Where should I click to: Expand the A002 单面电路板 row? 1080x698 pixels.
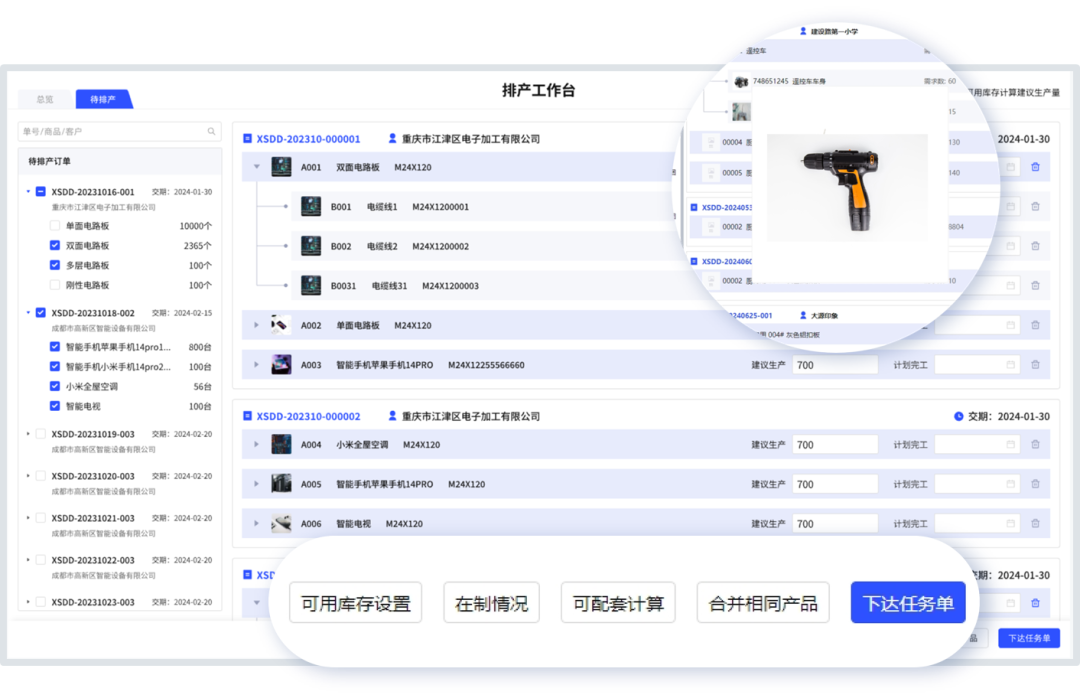[257, 324]
